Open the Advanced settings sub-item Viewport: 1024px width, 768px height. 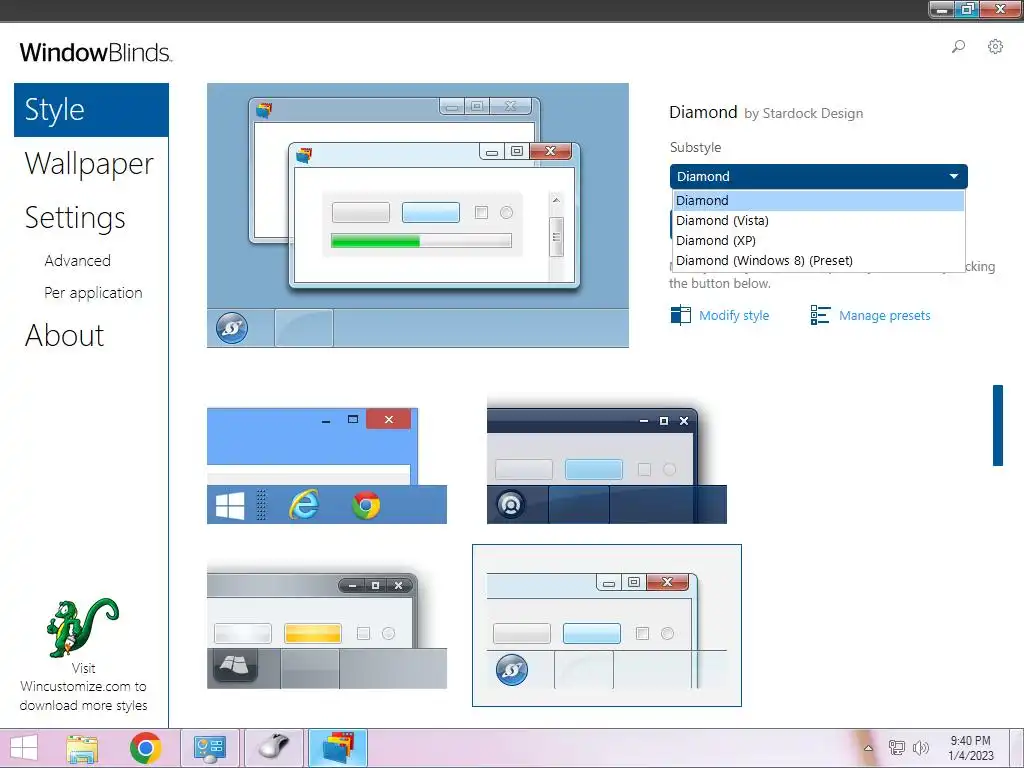[78, 261]
